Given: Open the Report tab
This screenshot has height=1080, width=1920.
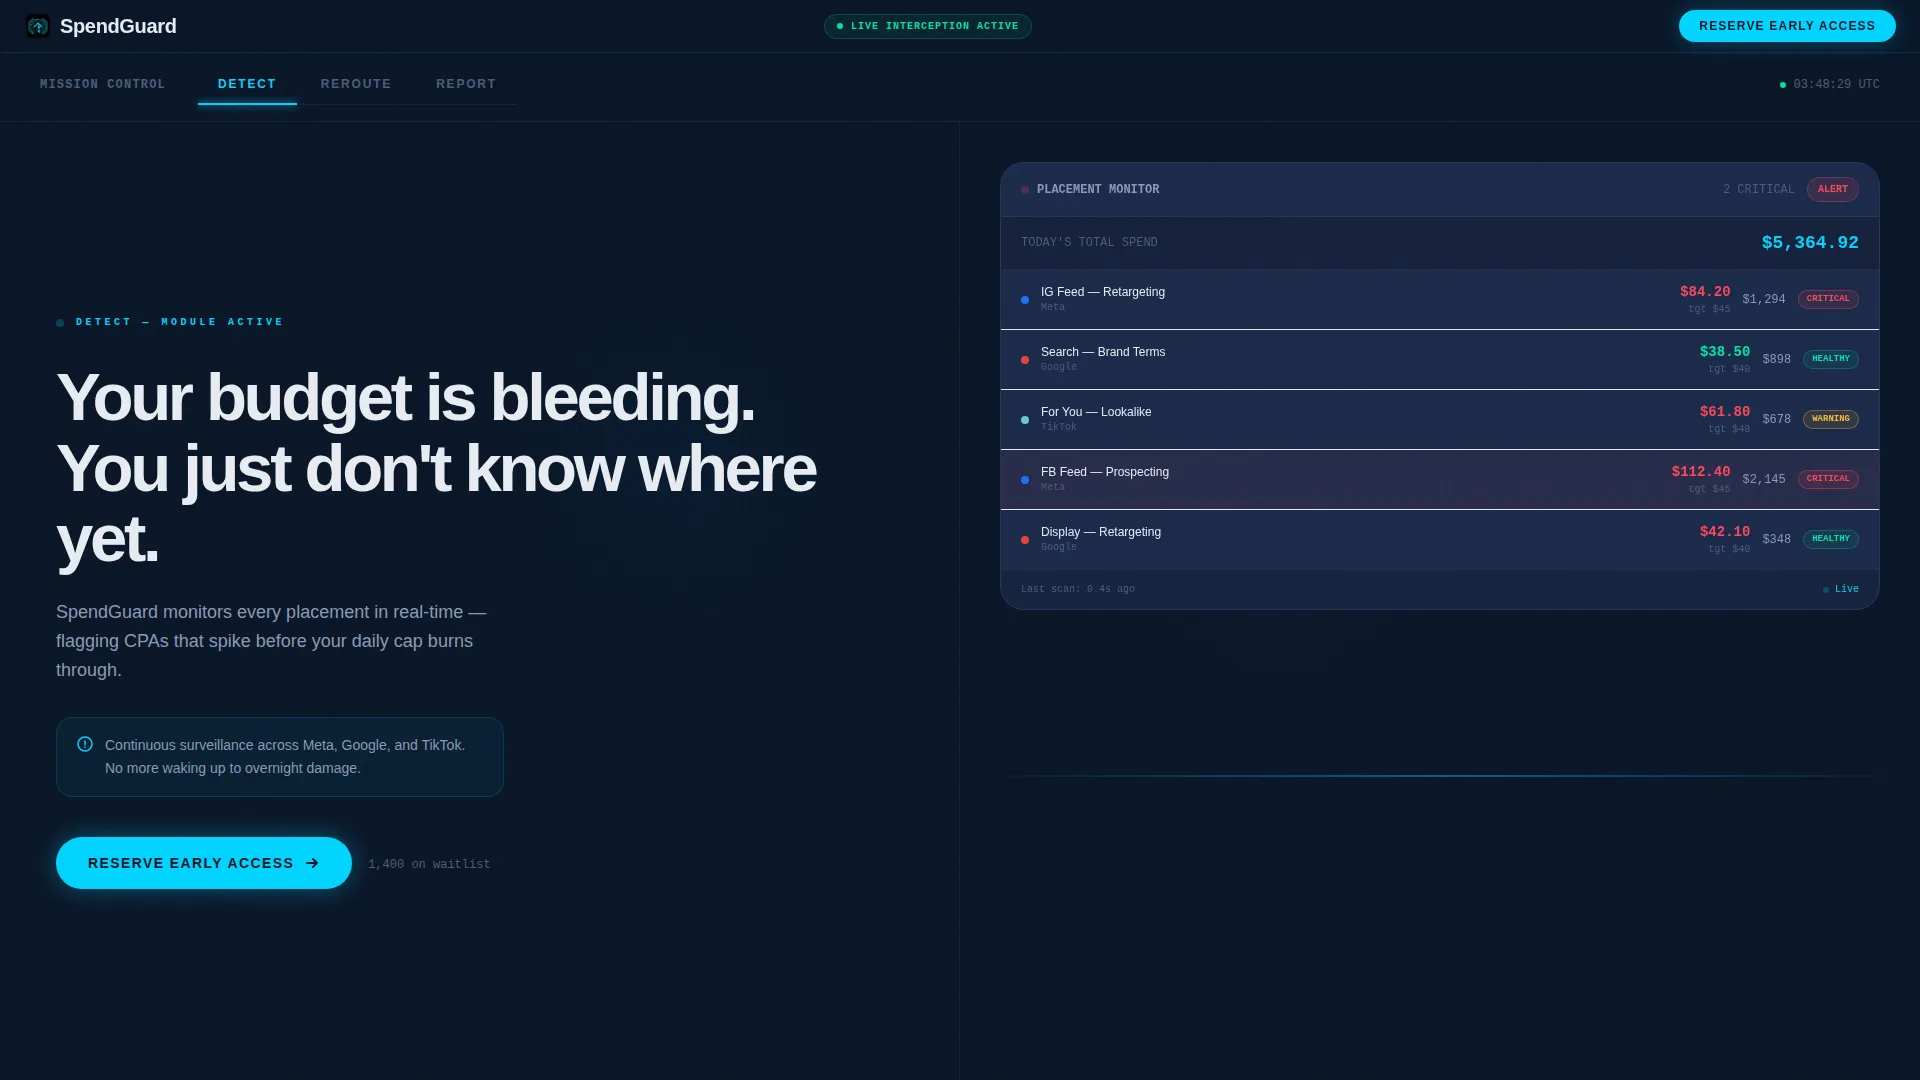Looking at the screenshot, I should pyautogui.click(x=466, y=84).
